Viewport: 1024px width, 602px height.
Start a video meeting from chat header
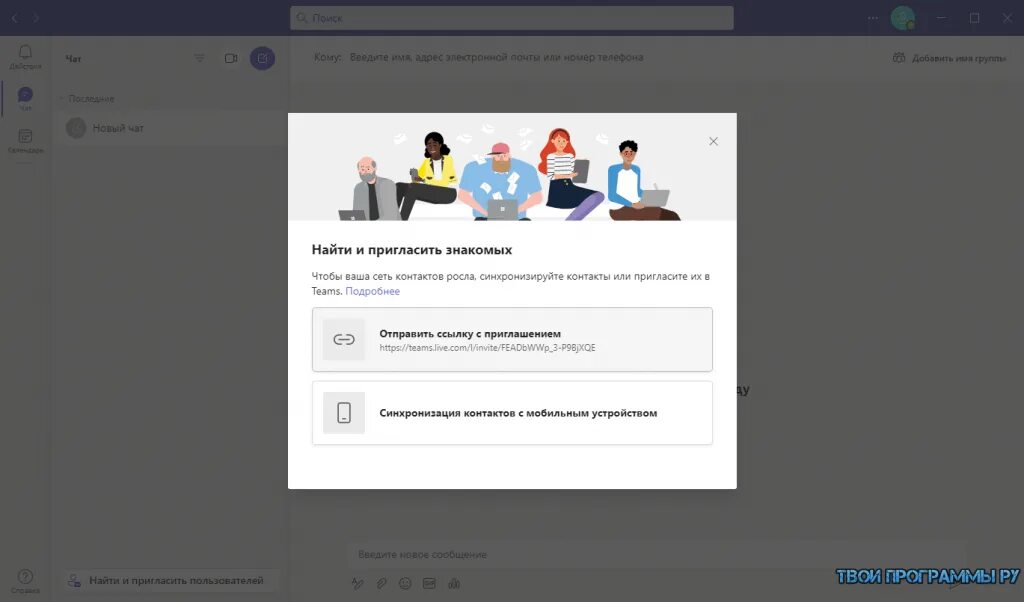pyautogui.click(x=231, y=58)
